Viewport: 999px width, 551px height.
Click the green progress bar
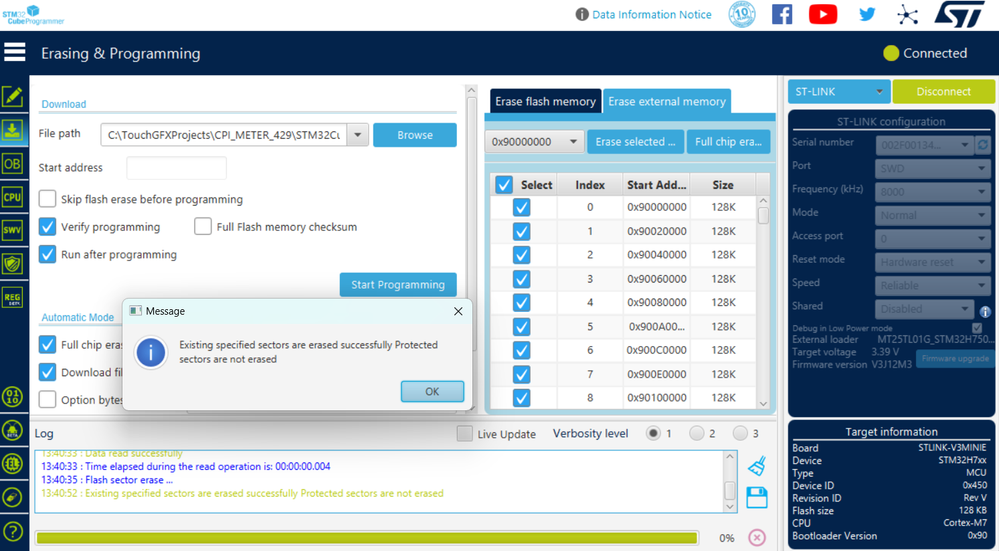366,538
